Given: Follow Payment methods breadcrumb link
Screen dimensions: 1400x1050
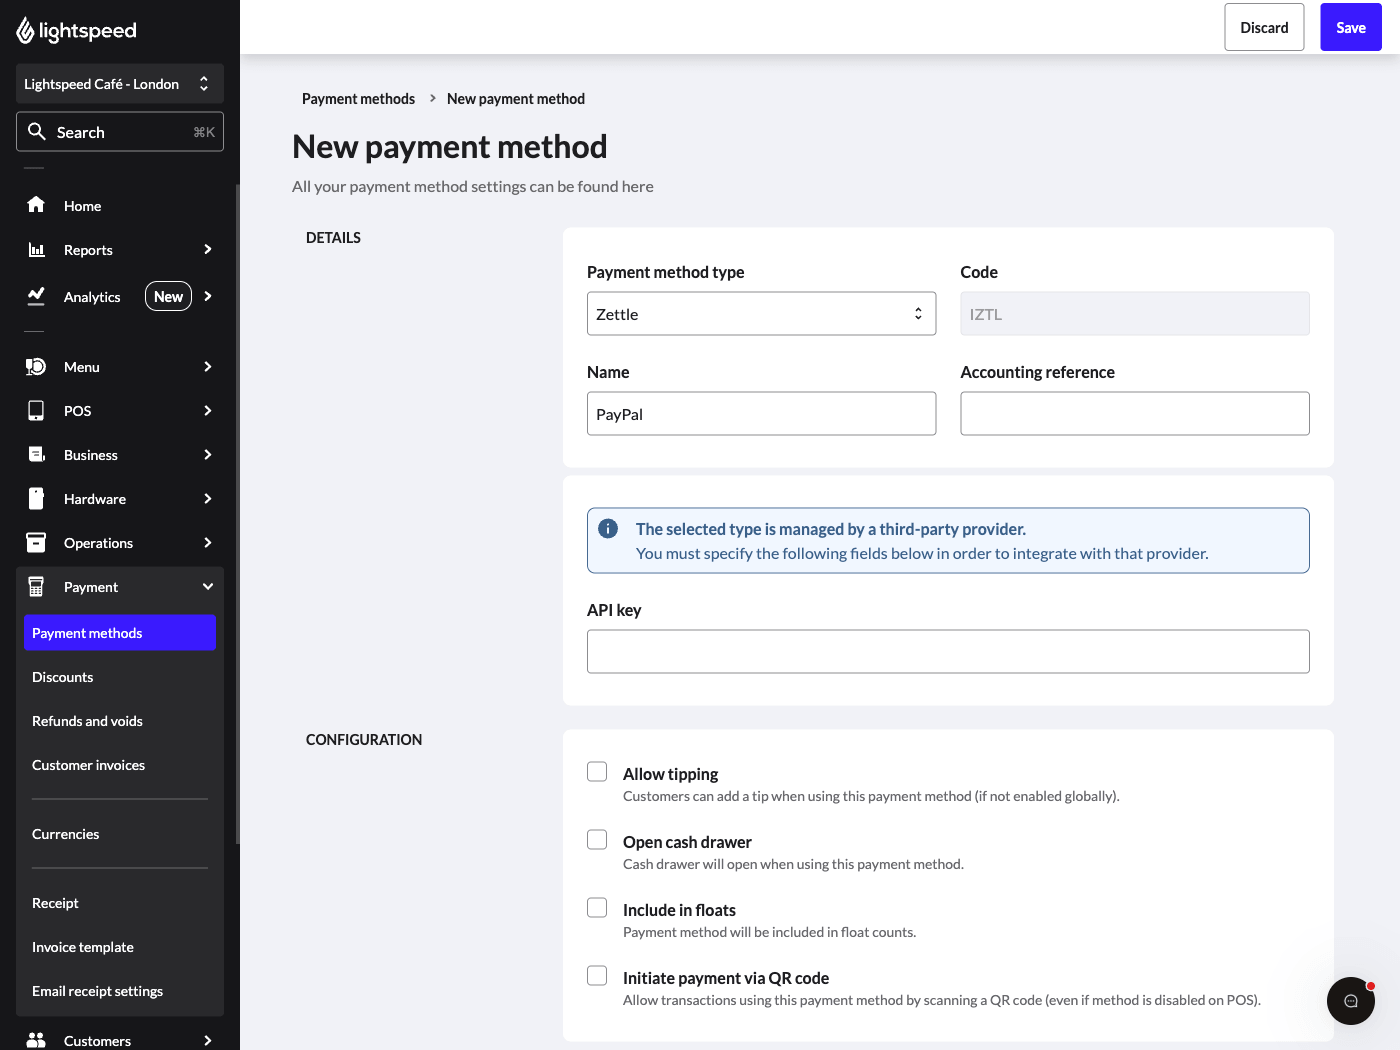Looking at the screenshot, I should [358, 99].
